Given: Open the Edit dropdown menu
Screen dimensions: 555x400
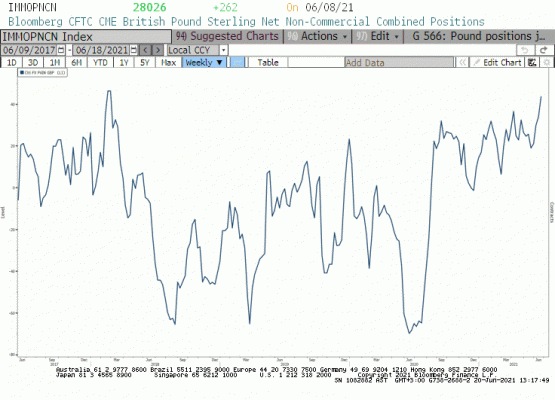Looking at the screenshot, I should tap(377, 36).
